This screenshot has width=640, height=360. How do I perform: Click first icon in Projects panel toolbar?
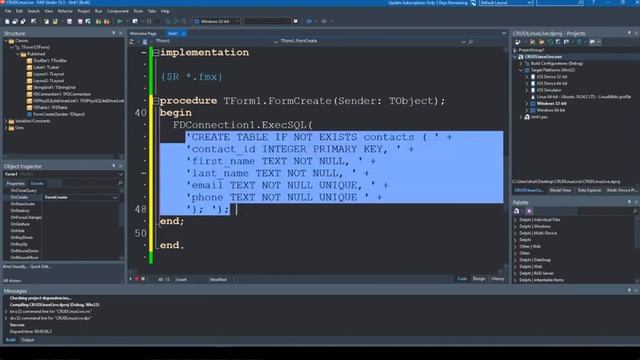tap(518, 42)
